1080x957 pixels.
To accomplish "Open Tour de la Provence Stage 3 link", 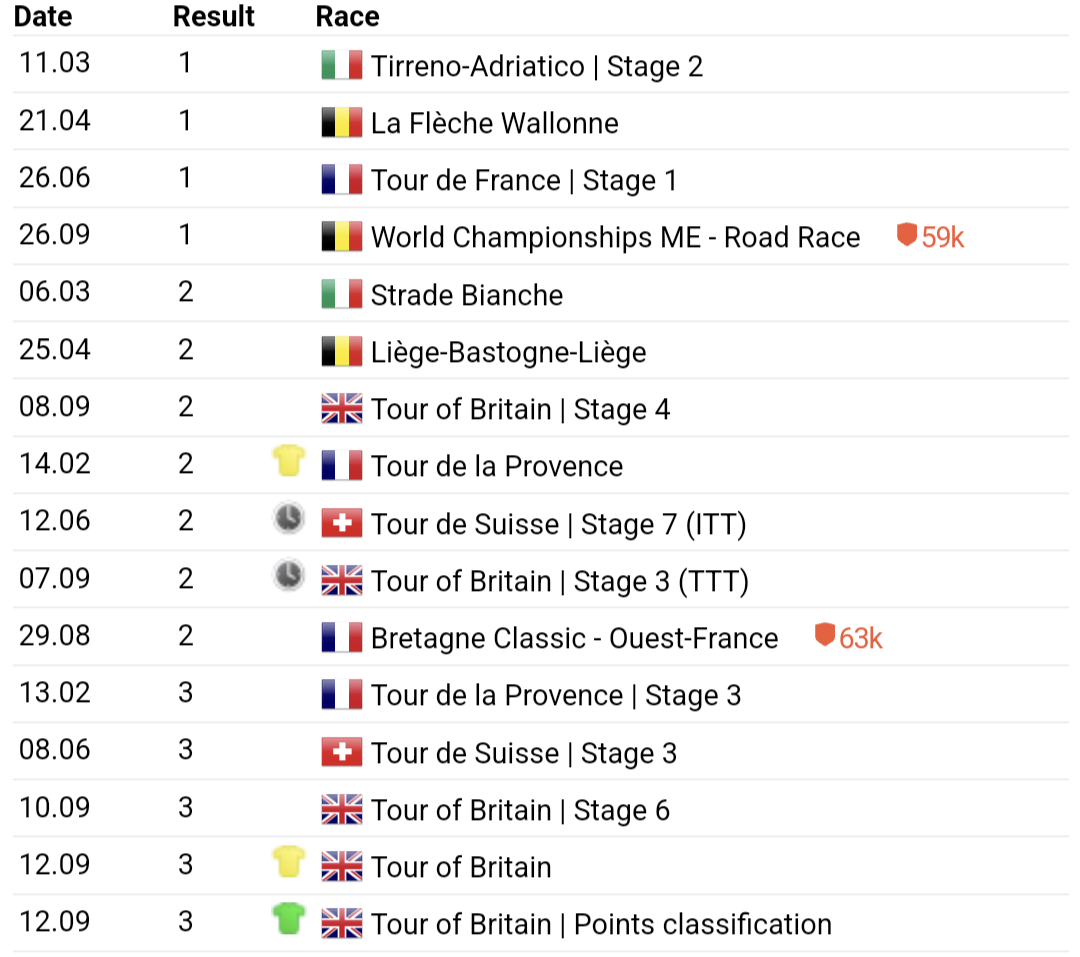I will [x=556, y=695].
